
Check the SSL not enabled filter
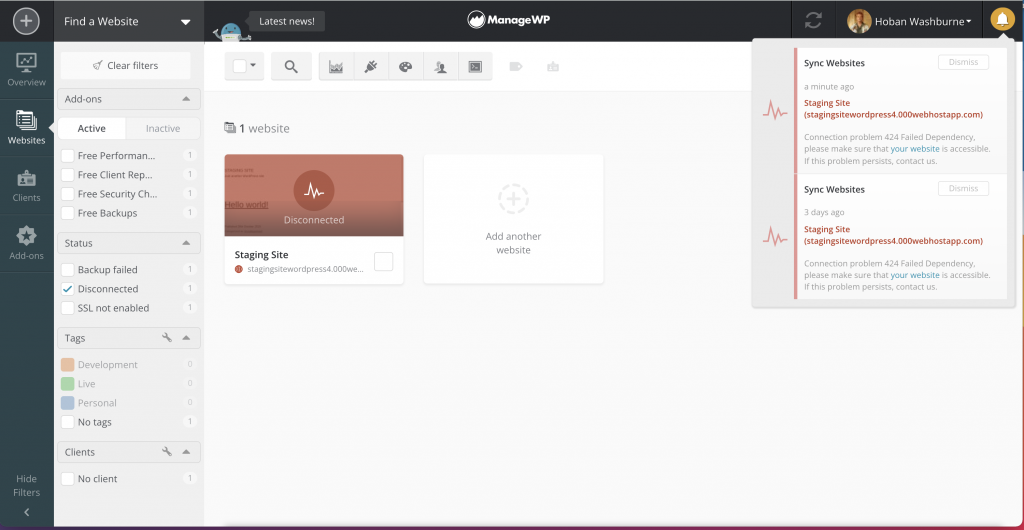67,308
